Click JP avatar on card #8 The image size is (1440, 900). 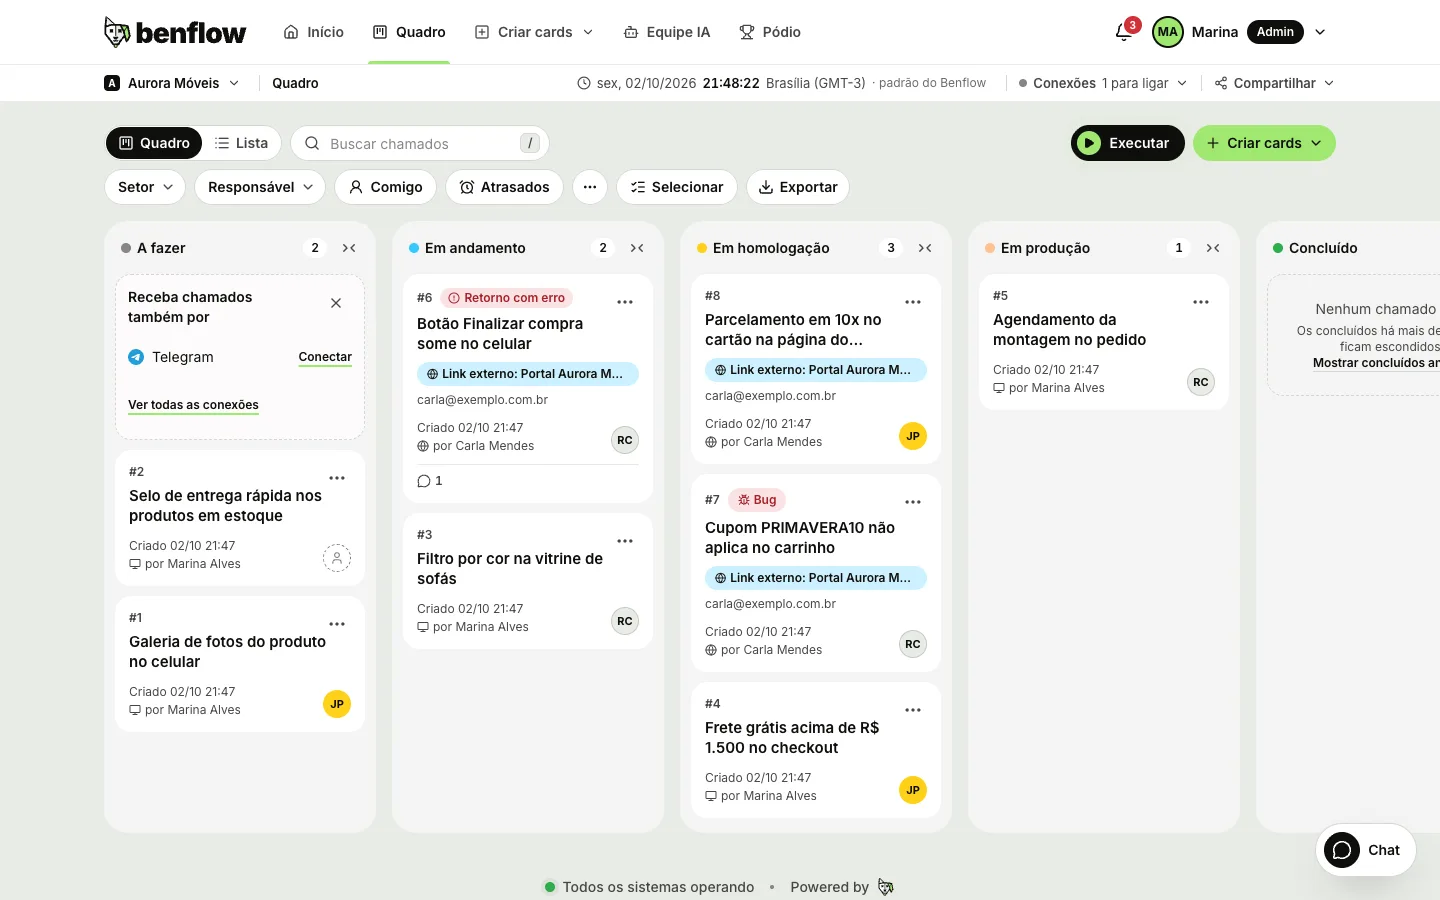pos(913,436)
